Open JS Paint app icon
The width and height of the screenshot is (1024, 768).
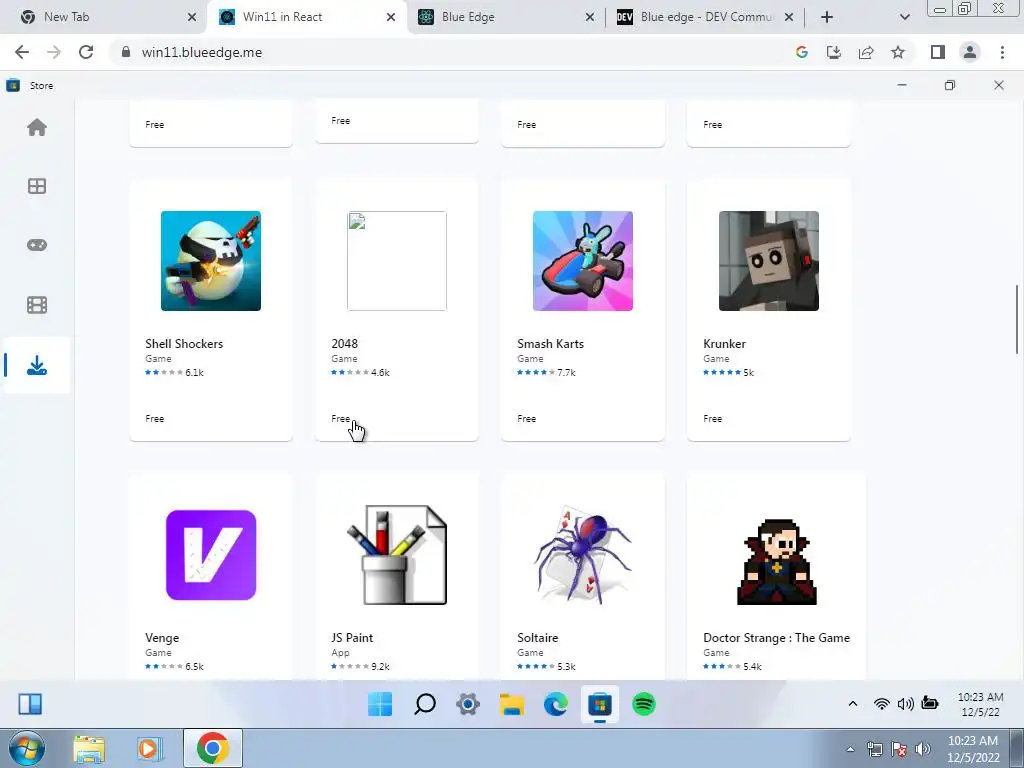tap(397, 555)
